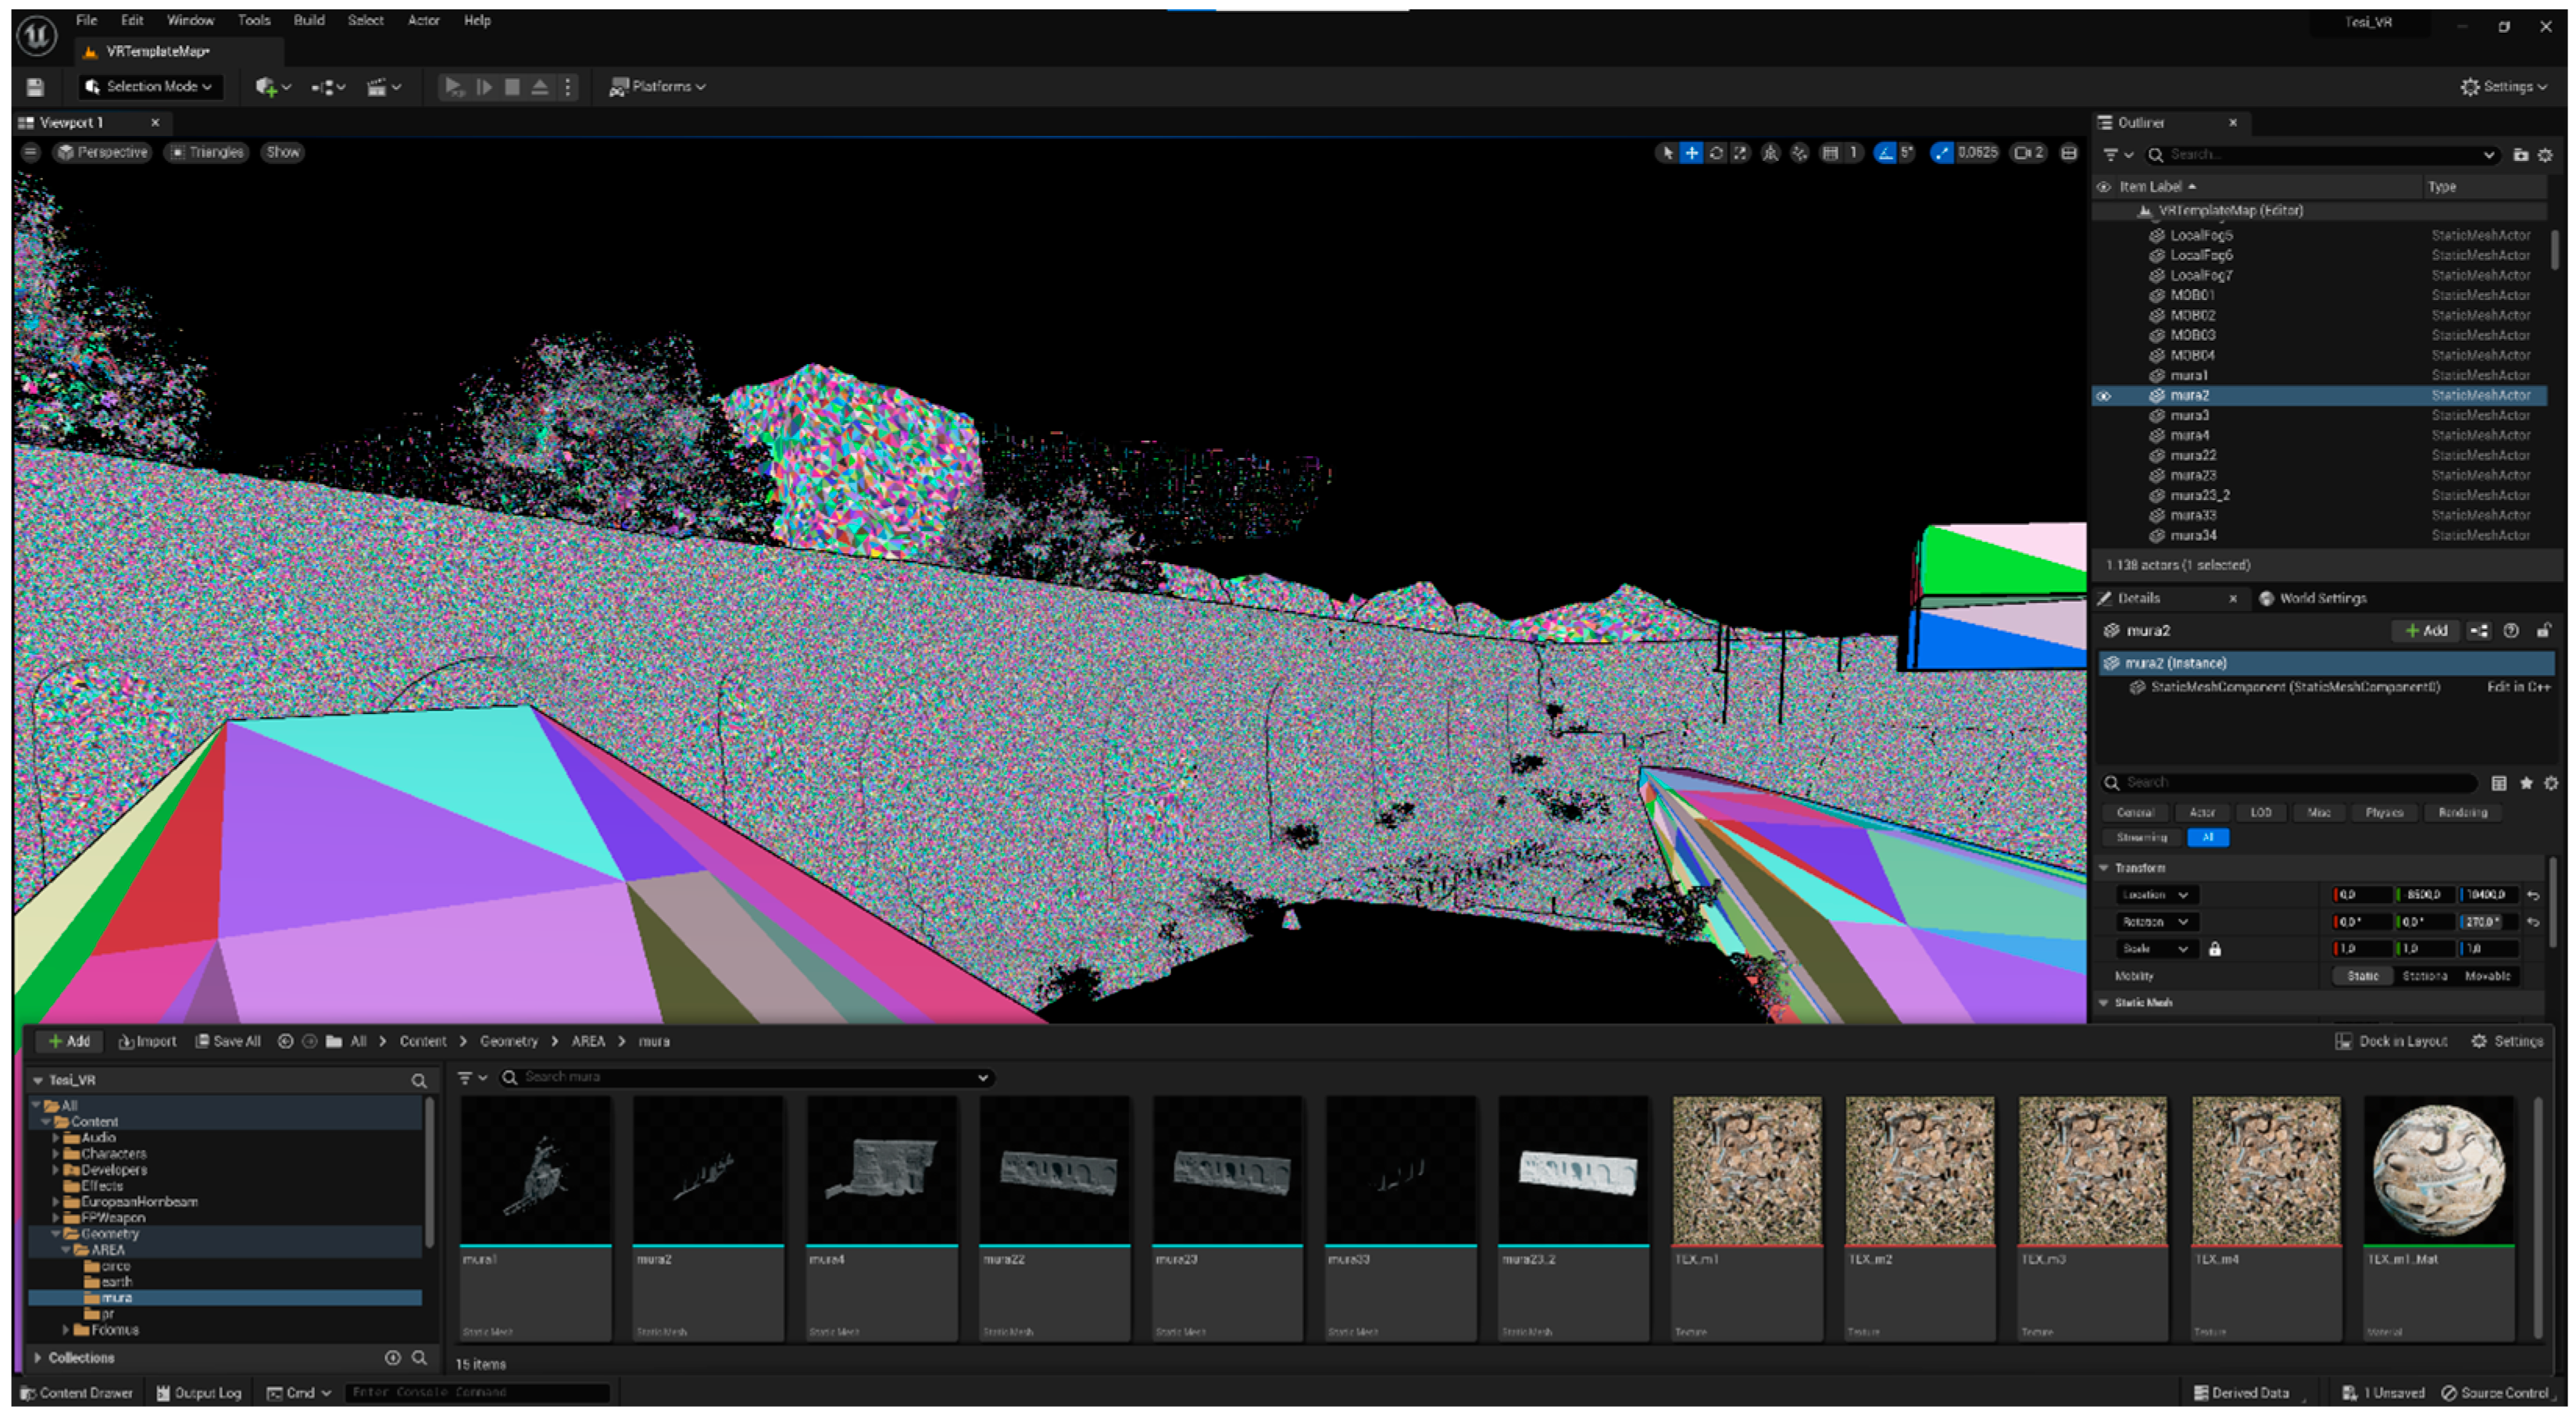Collapse the Transform section

(2104, 868)
